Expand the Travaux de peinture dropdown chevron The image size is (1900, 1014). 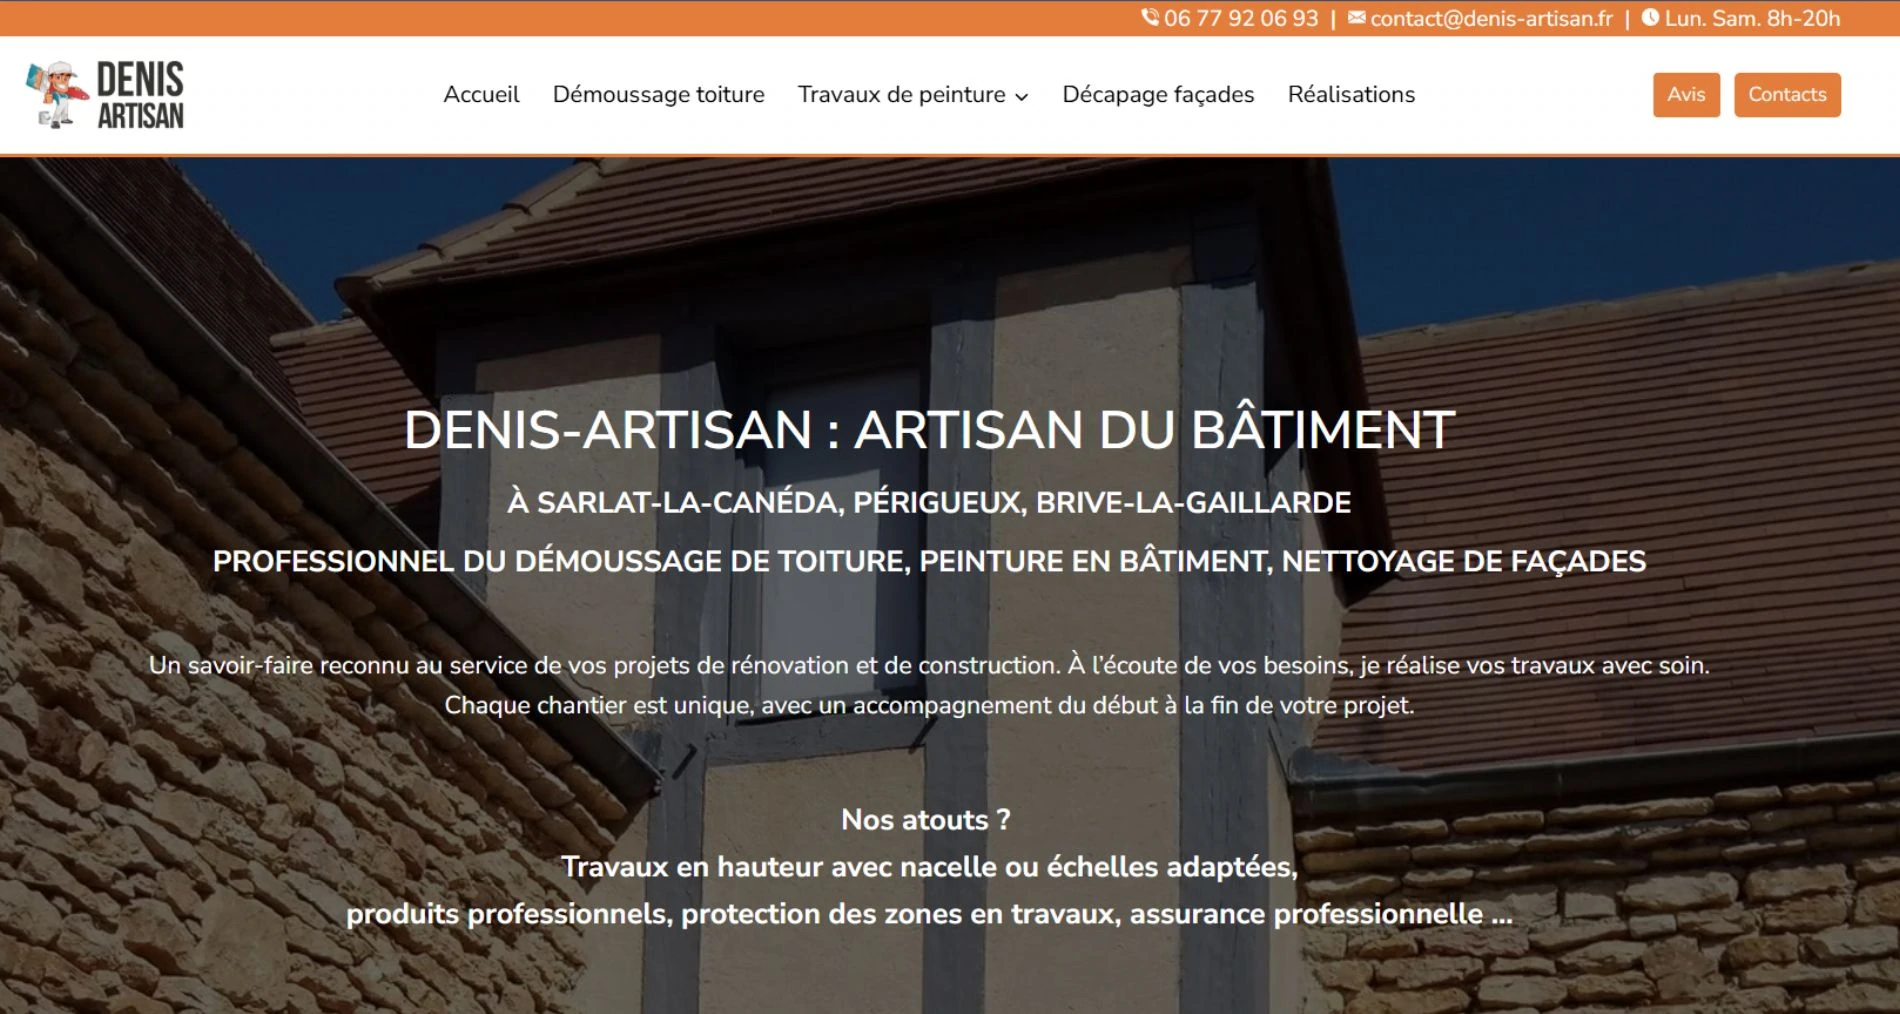coord(1023,98)
